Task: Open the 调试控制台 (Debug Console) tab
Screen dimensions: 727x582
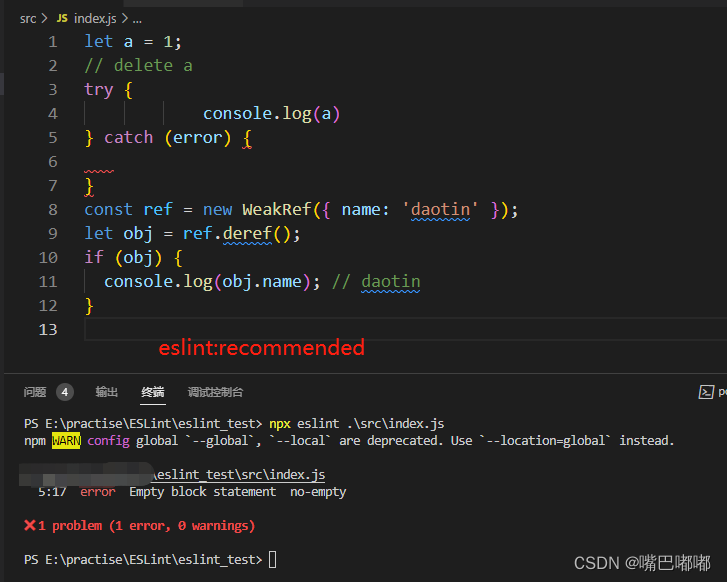Action: 215,392
